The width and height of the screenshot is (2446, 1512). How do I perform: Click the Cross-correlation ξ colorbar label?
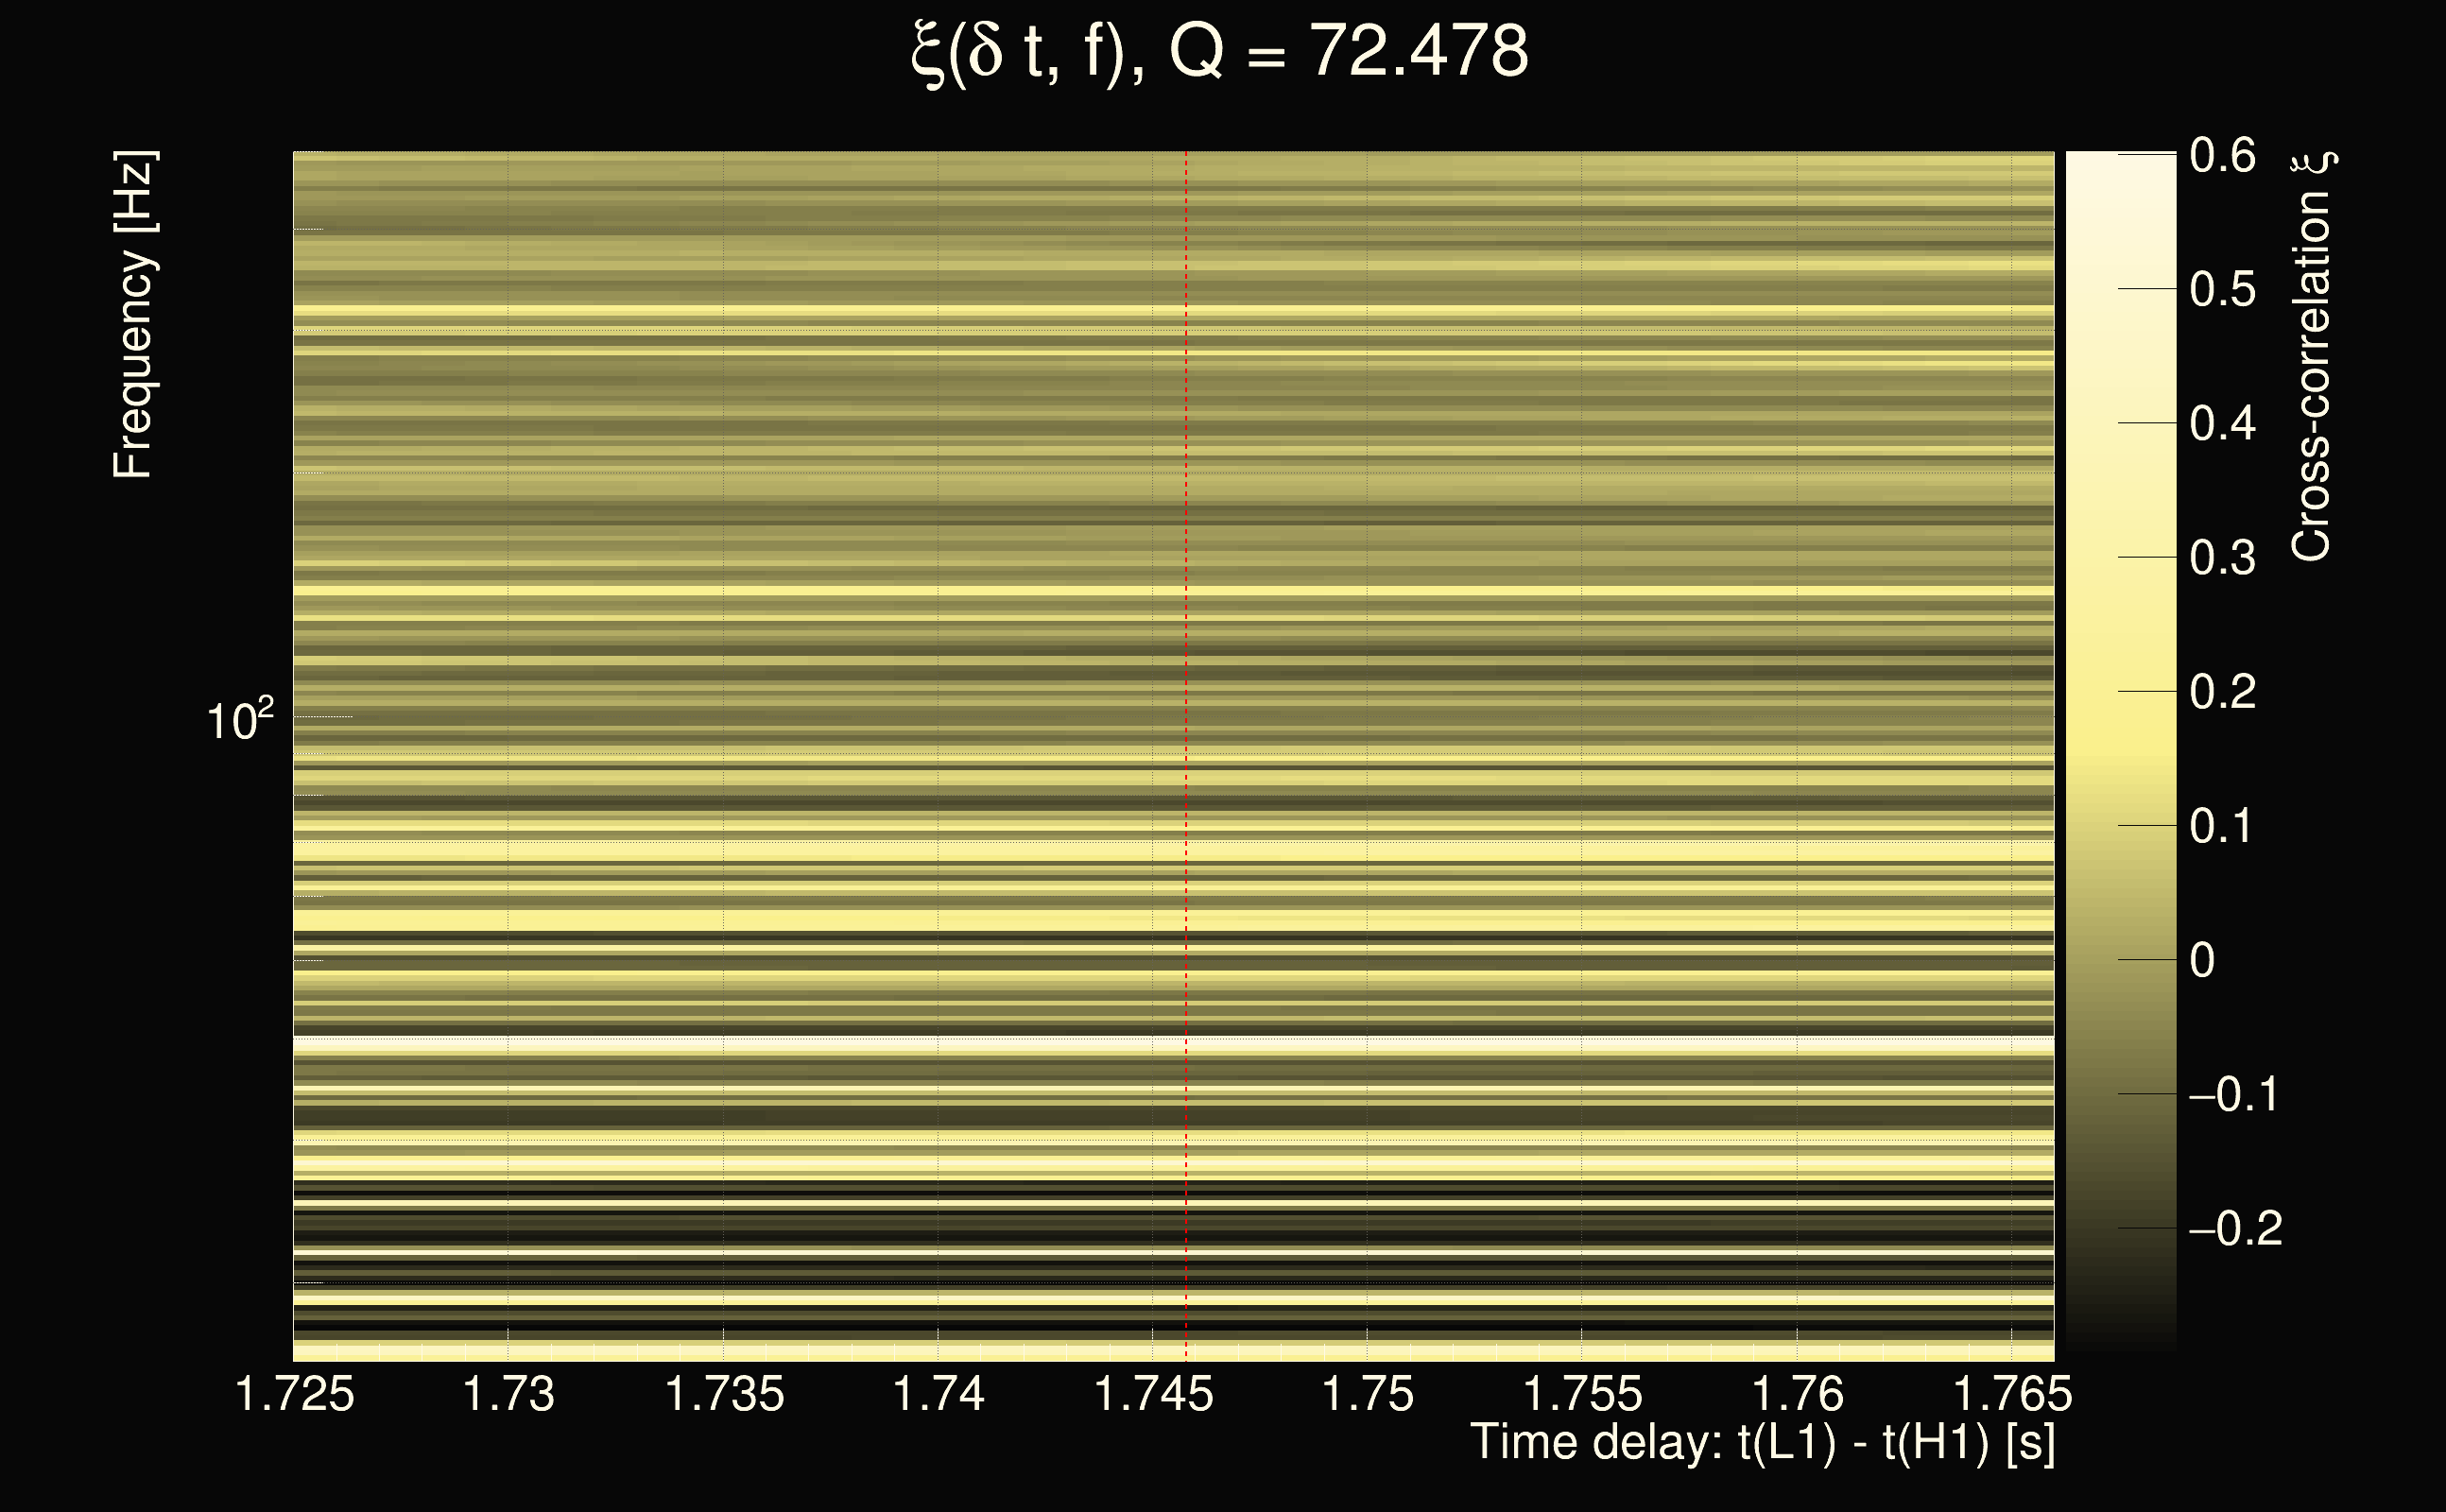2311,356
